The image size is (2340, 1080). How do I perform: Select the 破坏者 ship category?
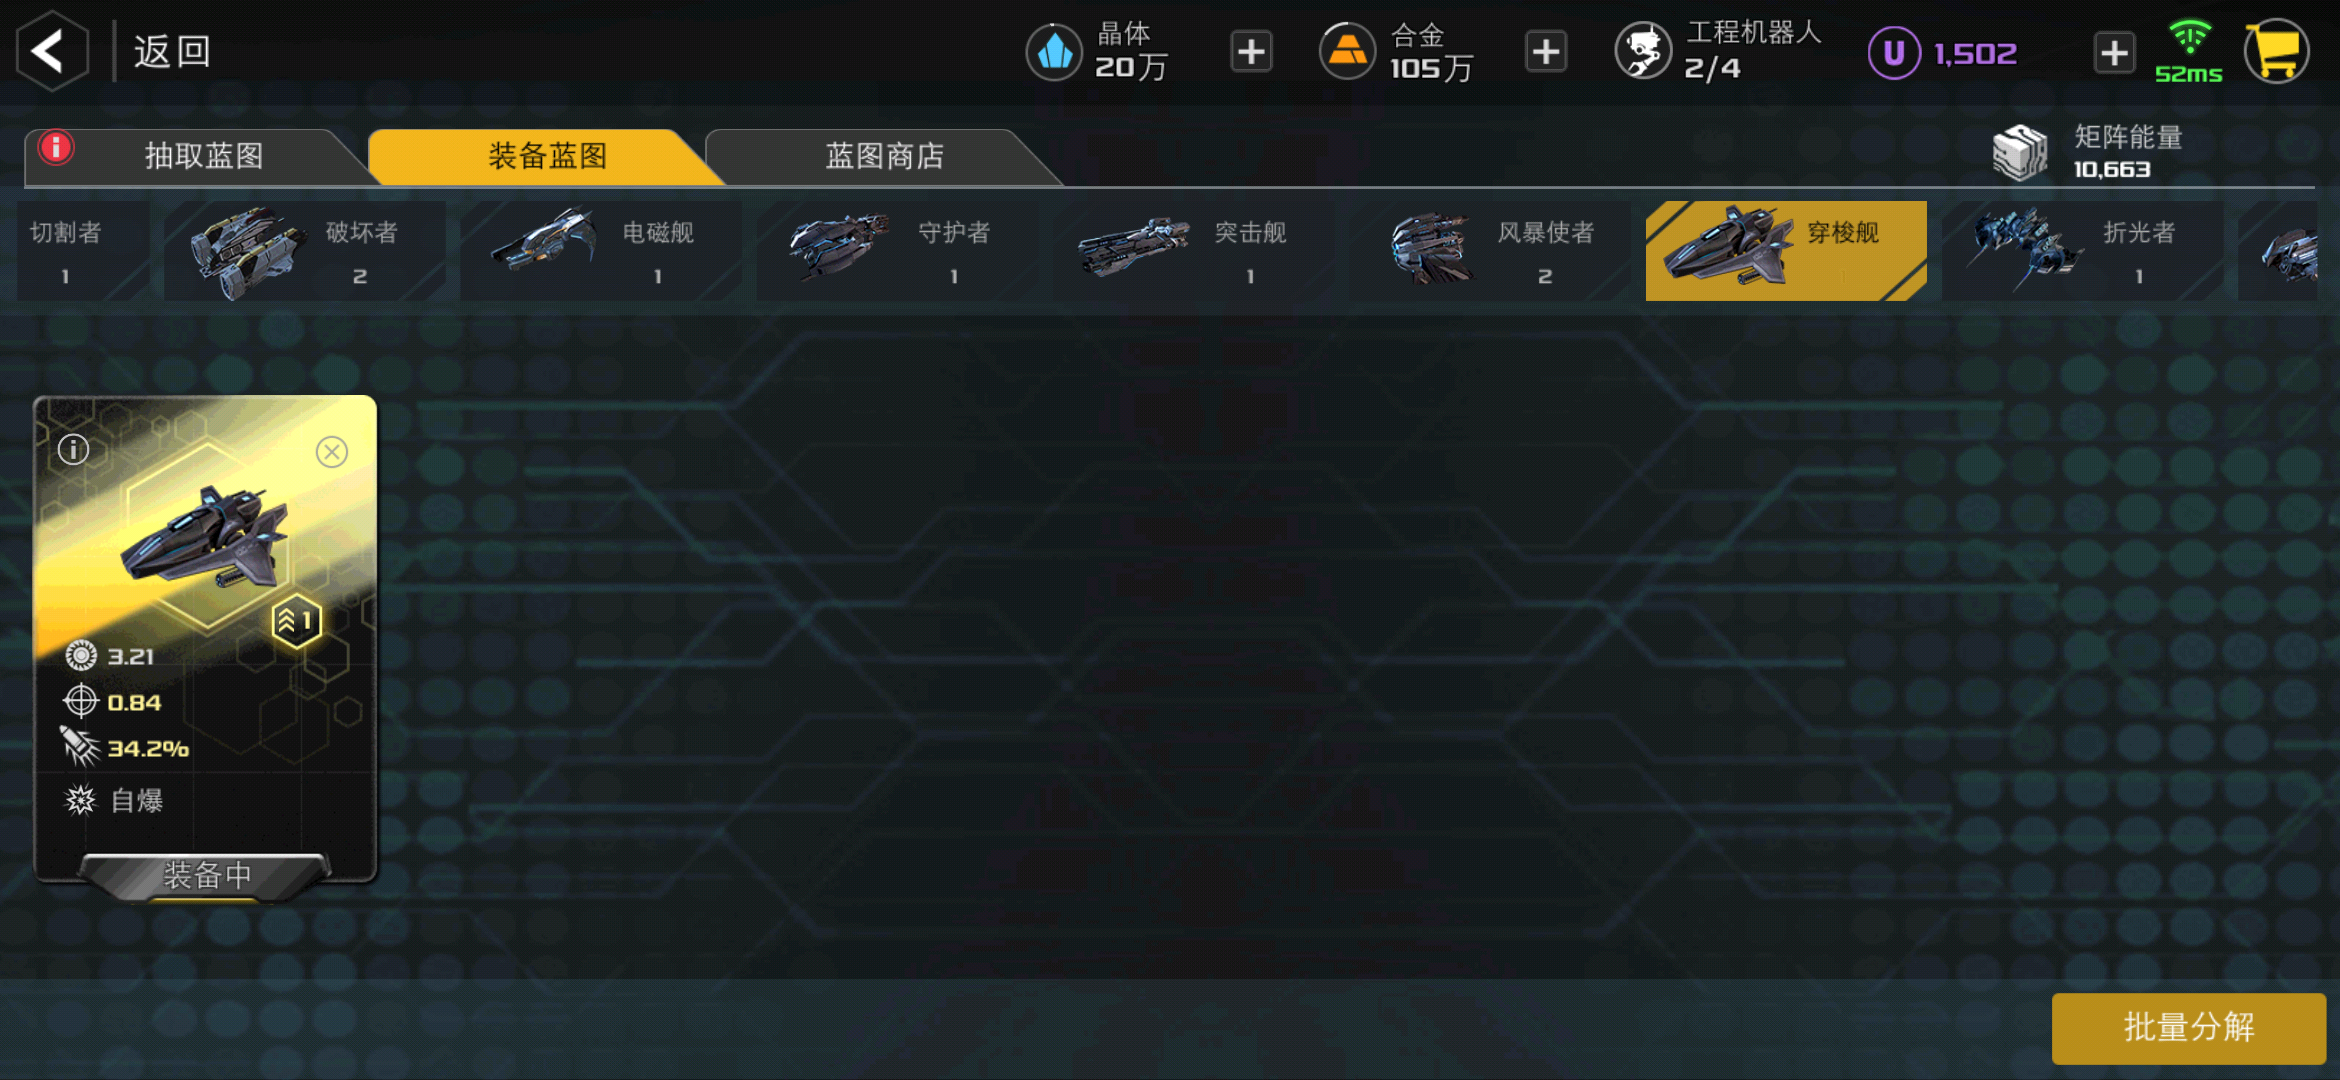pyautogui.click(x=305, y=251)
